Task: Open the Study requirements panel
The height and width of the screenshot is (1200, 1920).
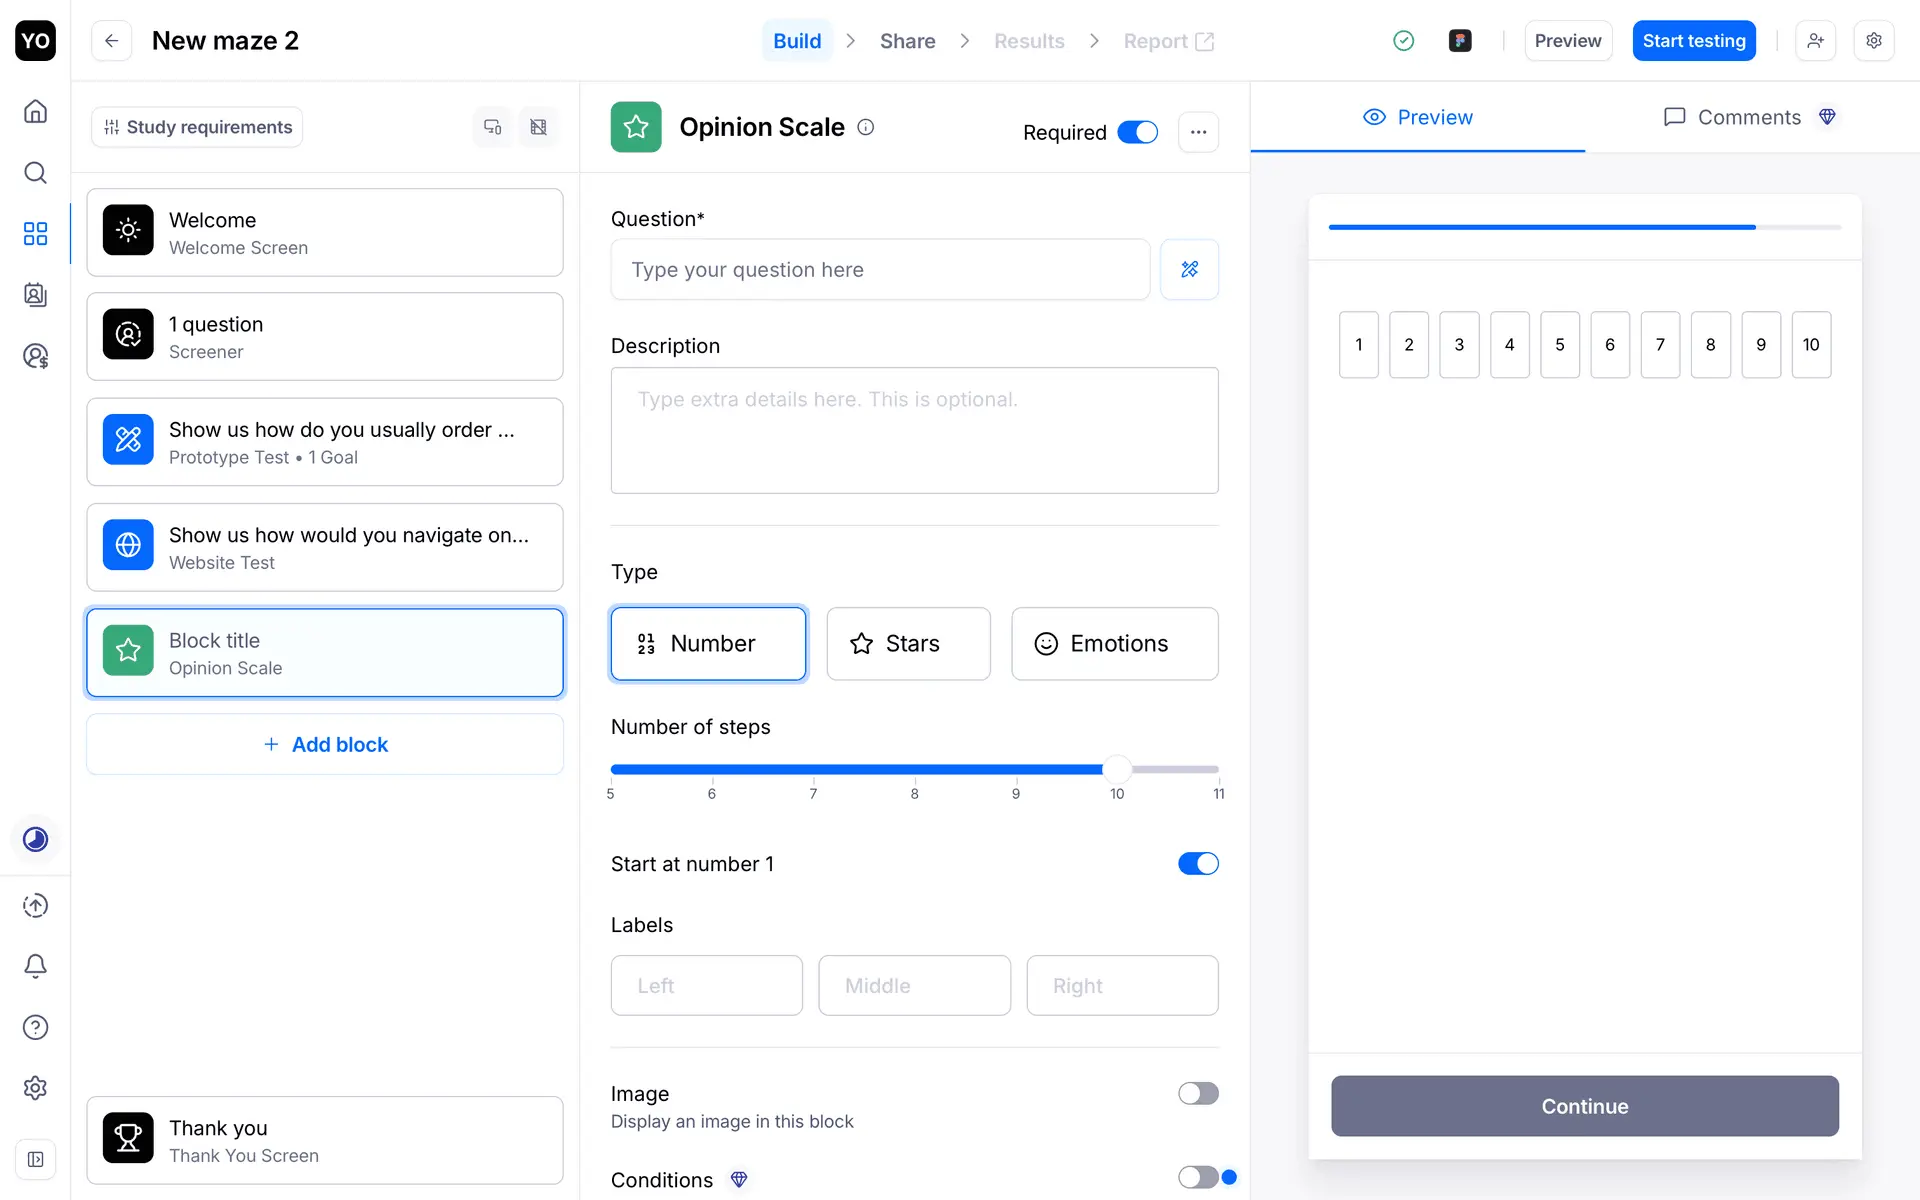Action: 197,127
